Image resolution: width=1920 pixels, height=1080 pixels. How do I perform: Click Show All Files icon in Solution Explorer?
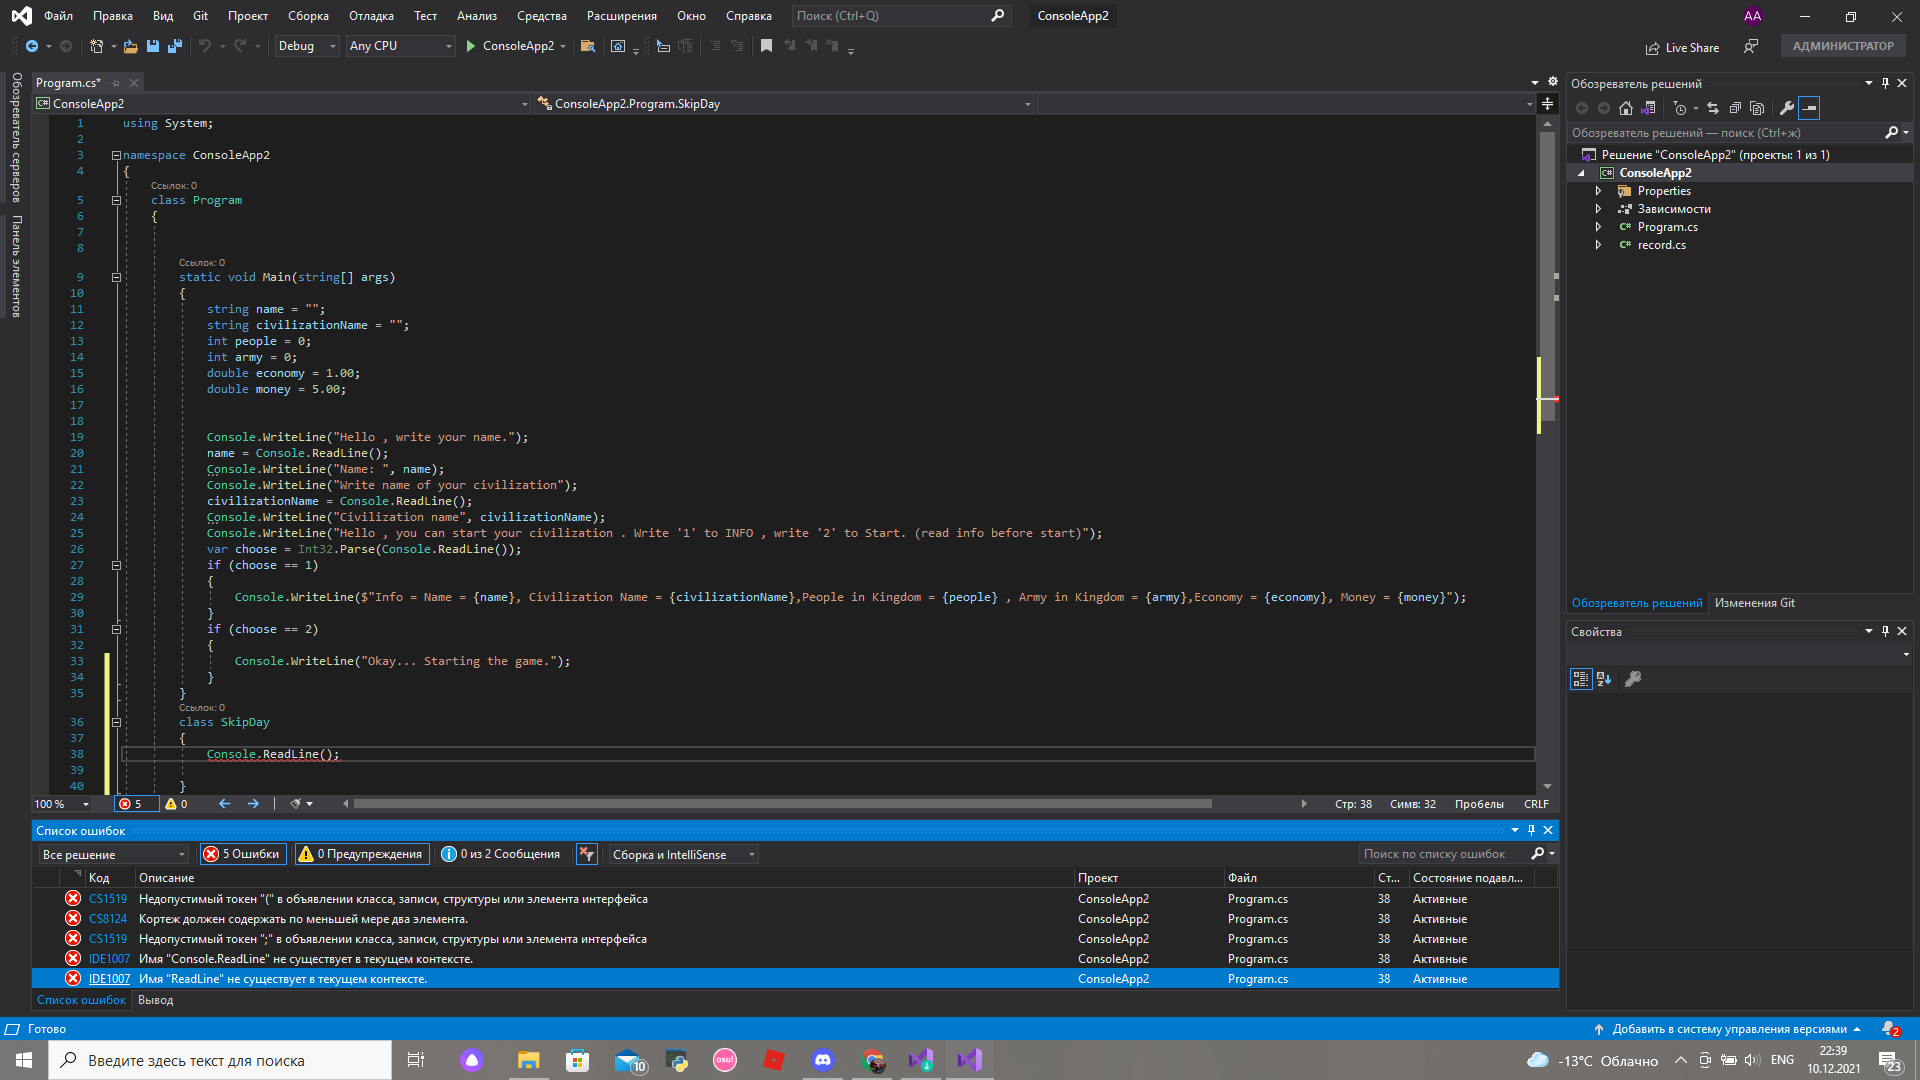[x=1757, y=108]
